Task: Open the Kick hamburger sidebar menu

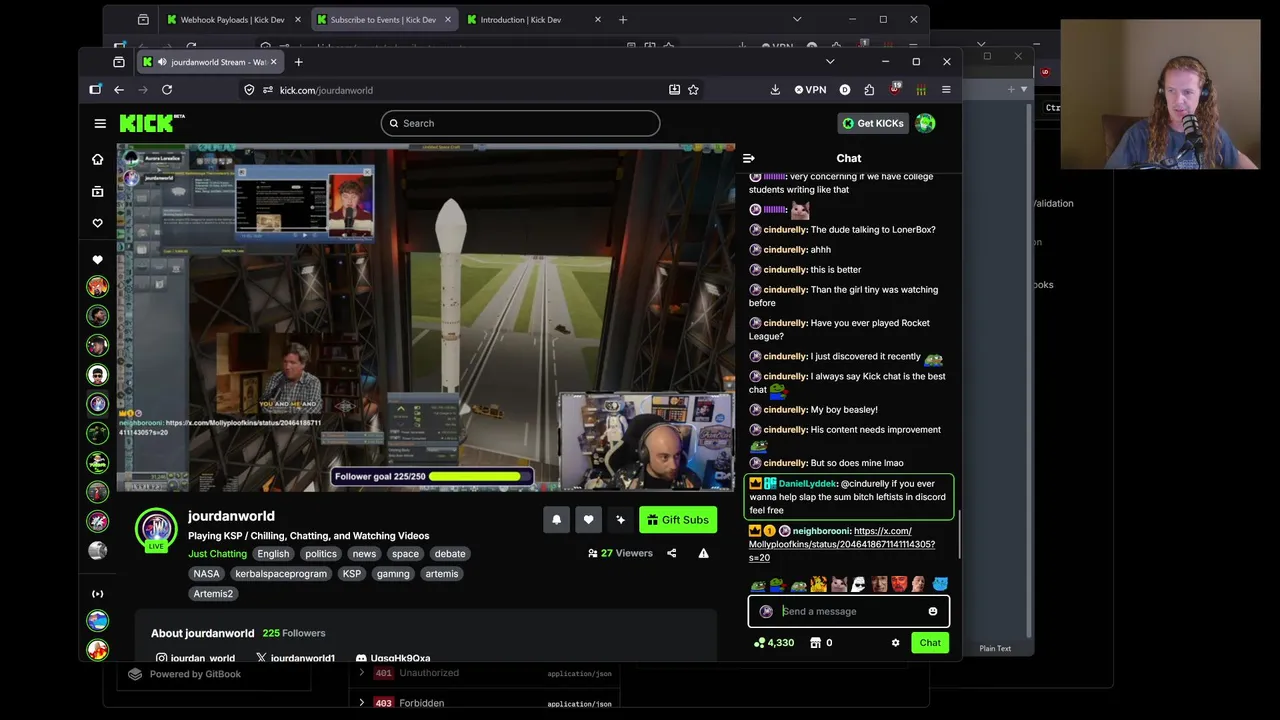Action: click(100, 123)
